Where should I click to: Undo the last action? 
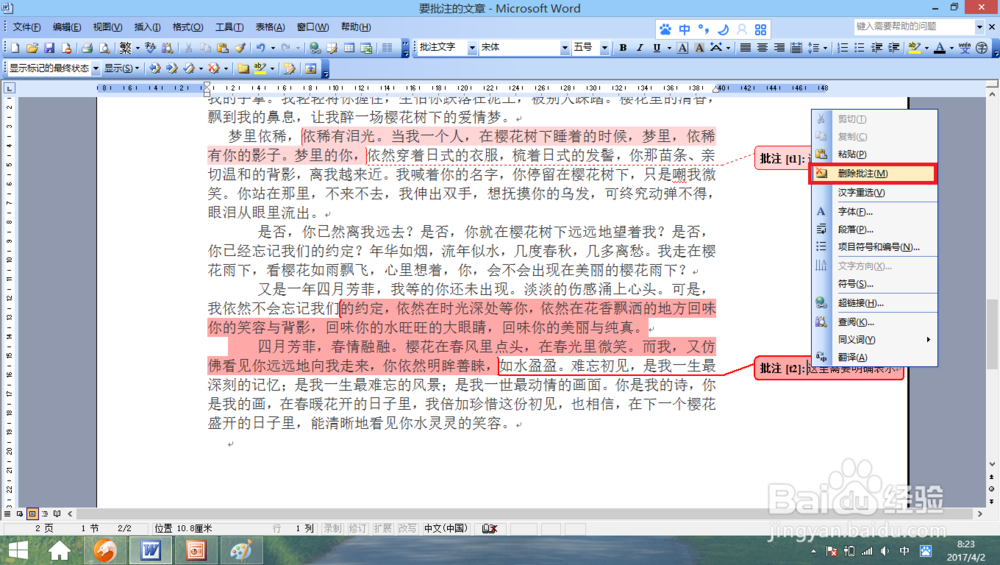click(x=261, y=48)
